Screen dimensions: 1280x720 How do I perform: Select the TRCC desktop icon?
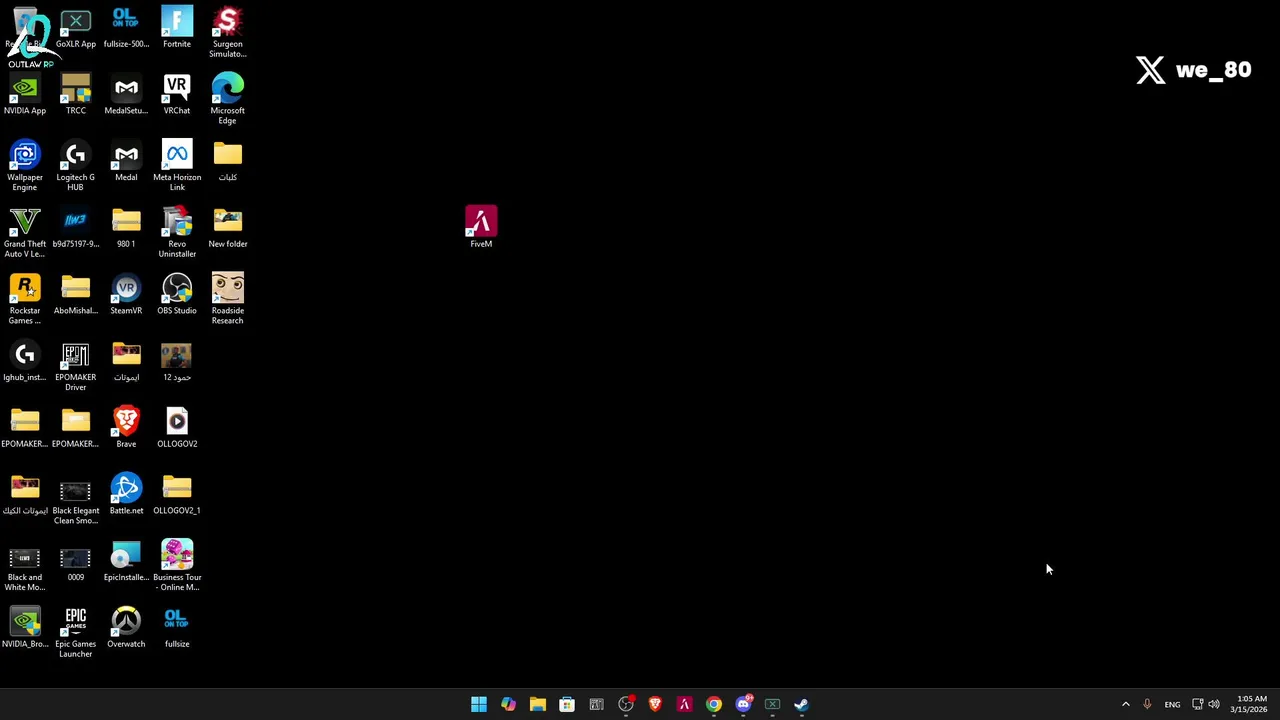[x=76, y=95]
